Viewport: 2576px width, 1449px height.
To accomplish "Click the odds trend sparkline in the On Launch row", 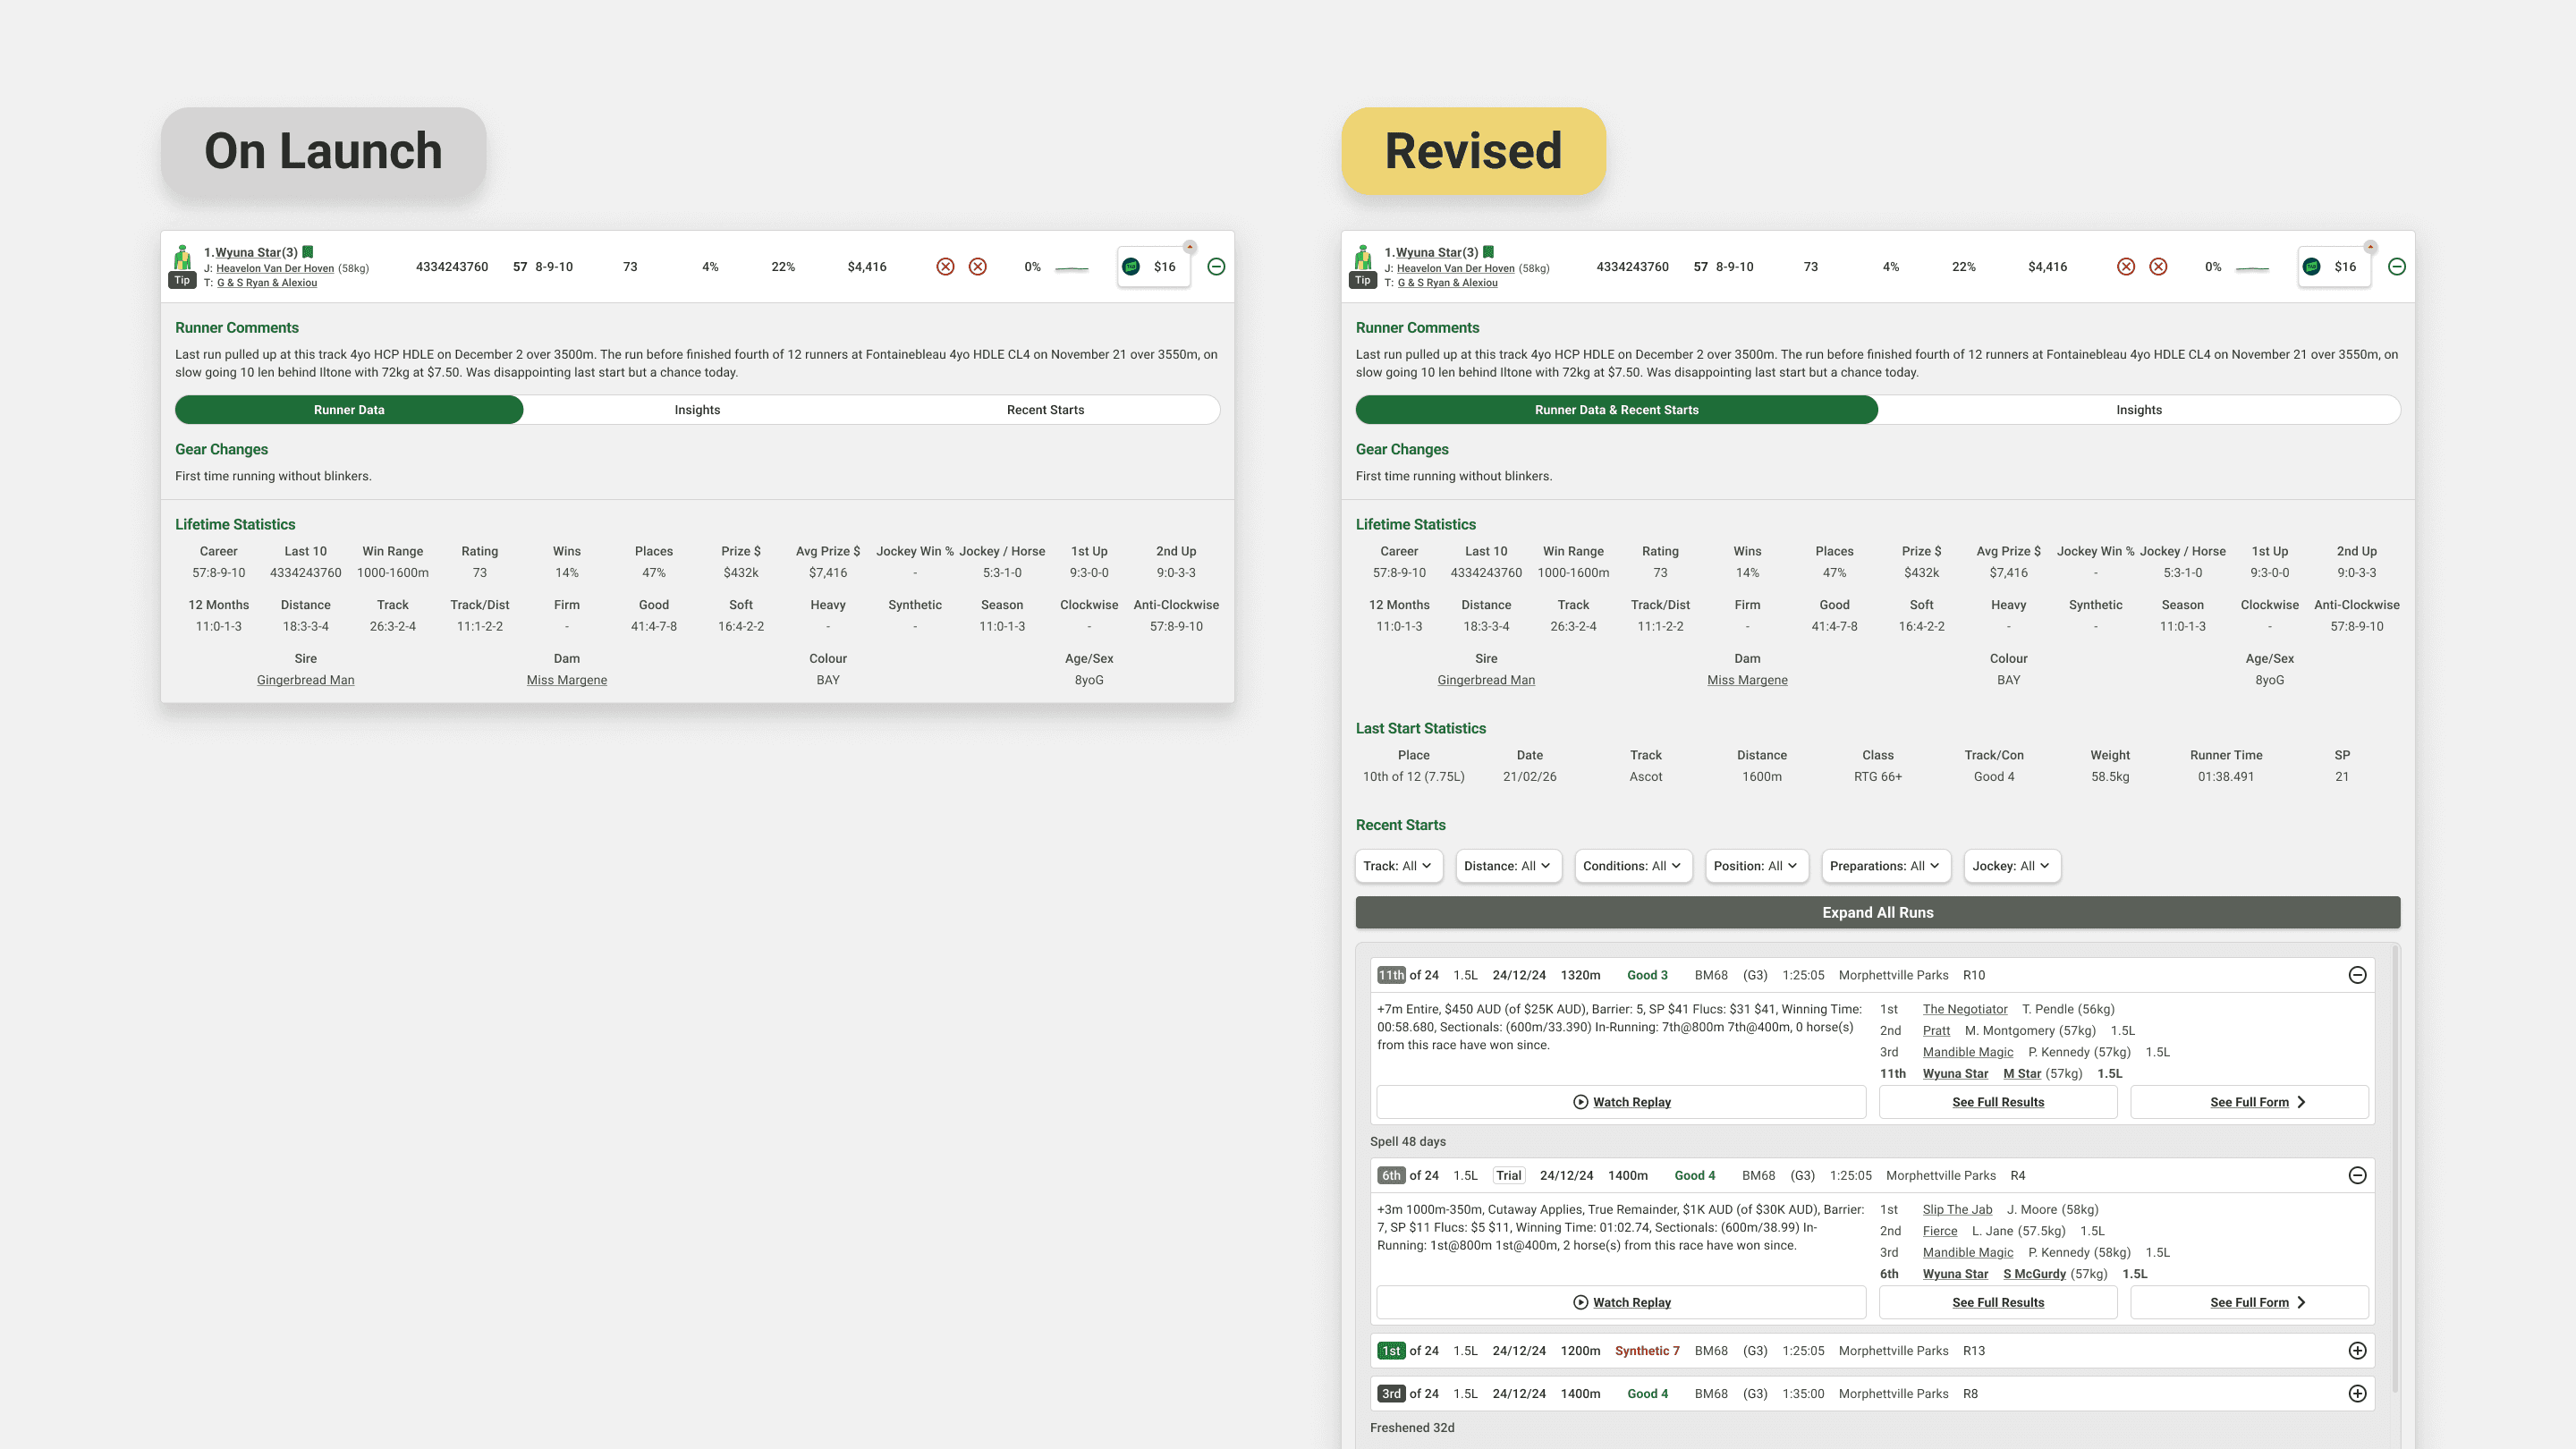I will [1071, 268].
